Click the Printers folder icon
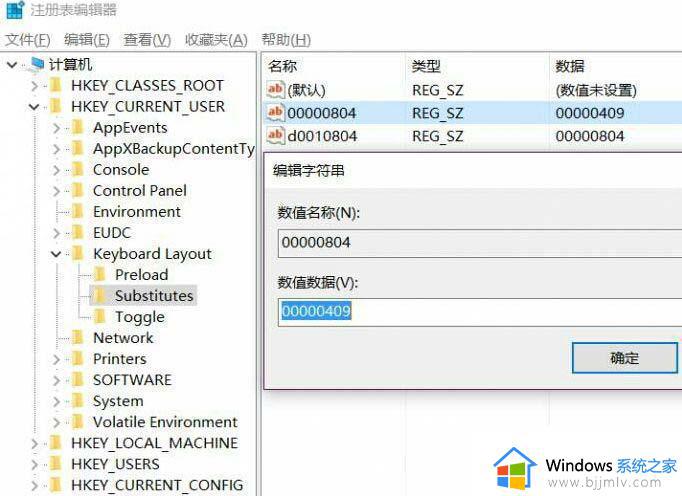The height and width of the screenshot is (496, 682). click(x=77, y=359)
